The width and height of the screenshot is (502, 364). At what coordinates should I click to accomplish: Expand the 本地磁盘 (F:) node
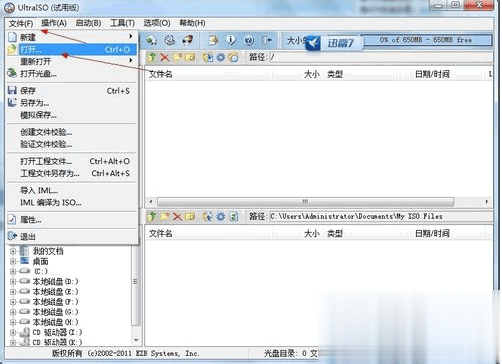click(13, 302)
